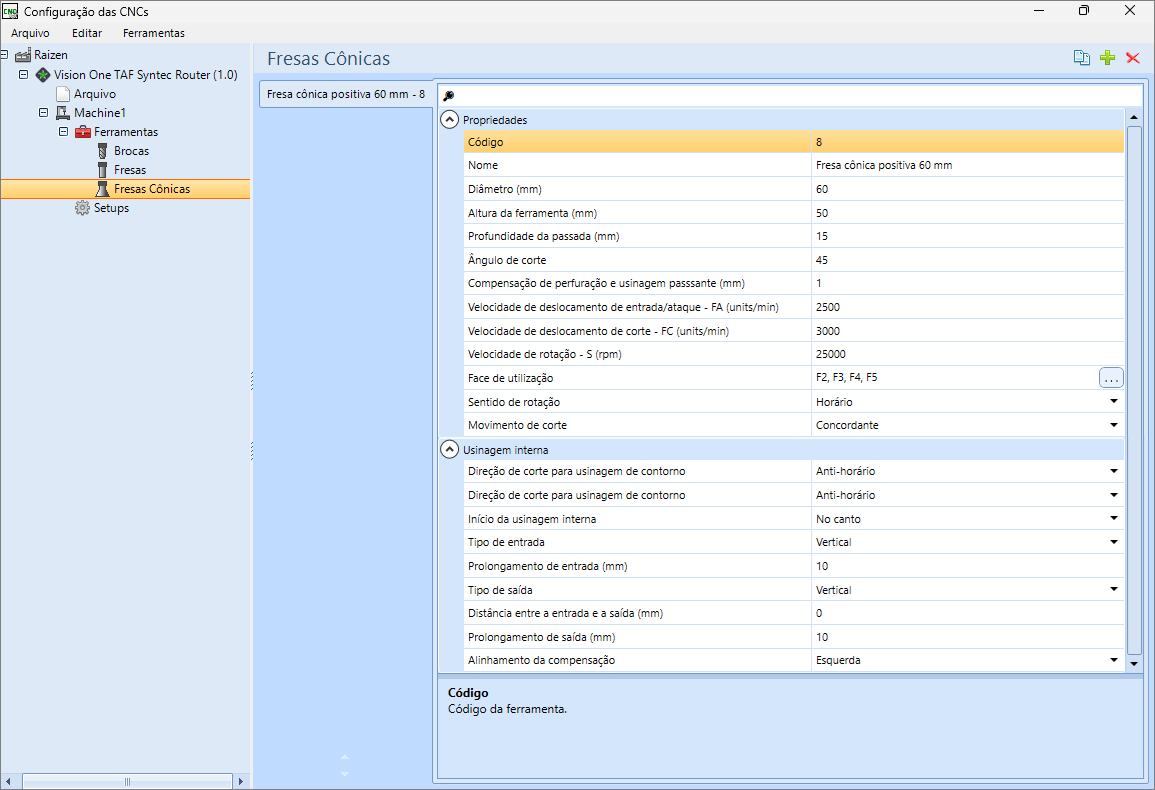
Task: Open the Início da usinagem interna dropdown
Action: pyautogui.click(x=1114, y=519)
